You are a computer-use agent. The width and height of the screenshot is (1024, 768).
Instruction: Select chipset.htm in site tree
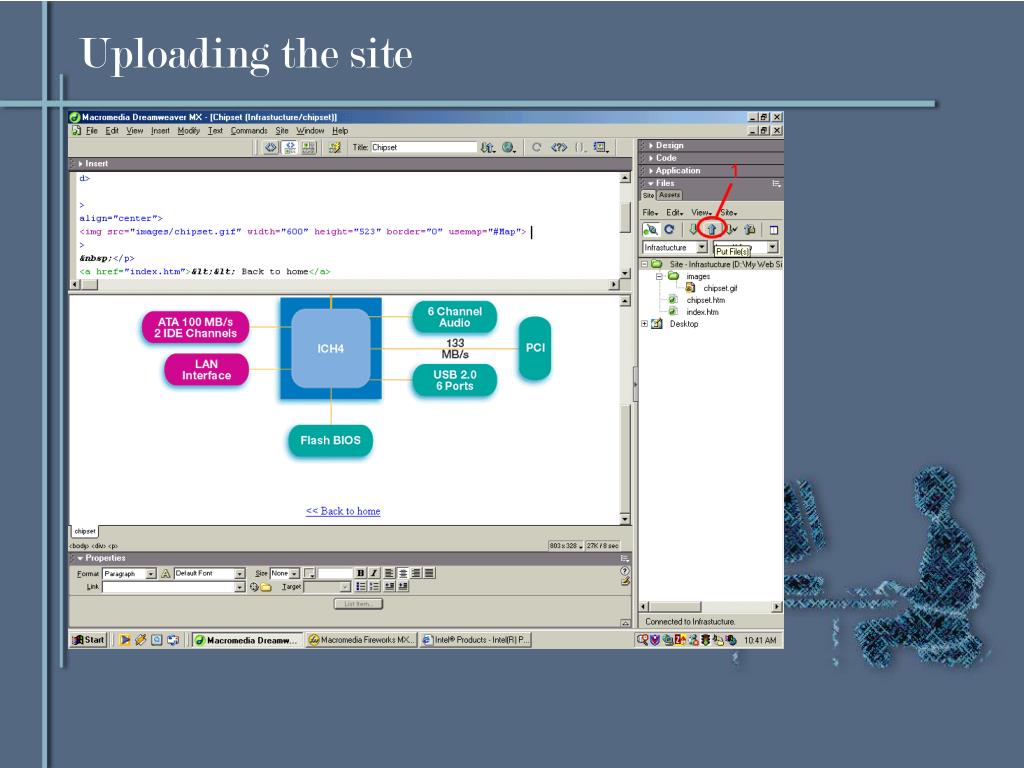(705, 300)
